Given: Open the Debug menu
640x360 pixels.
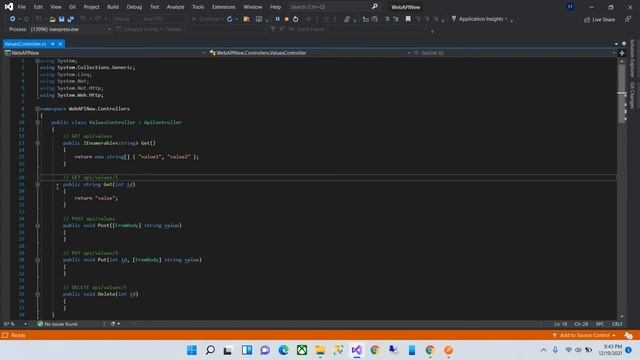Looking at the screenshot, I should pyautogui.click(x=134, y=7).
